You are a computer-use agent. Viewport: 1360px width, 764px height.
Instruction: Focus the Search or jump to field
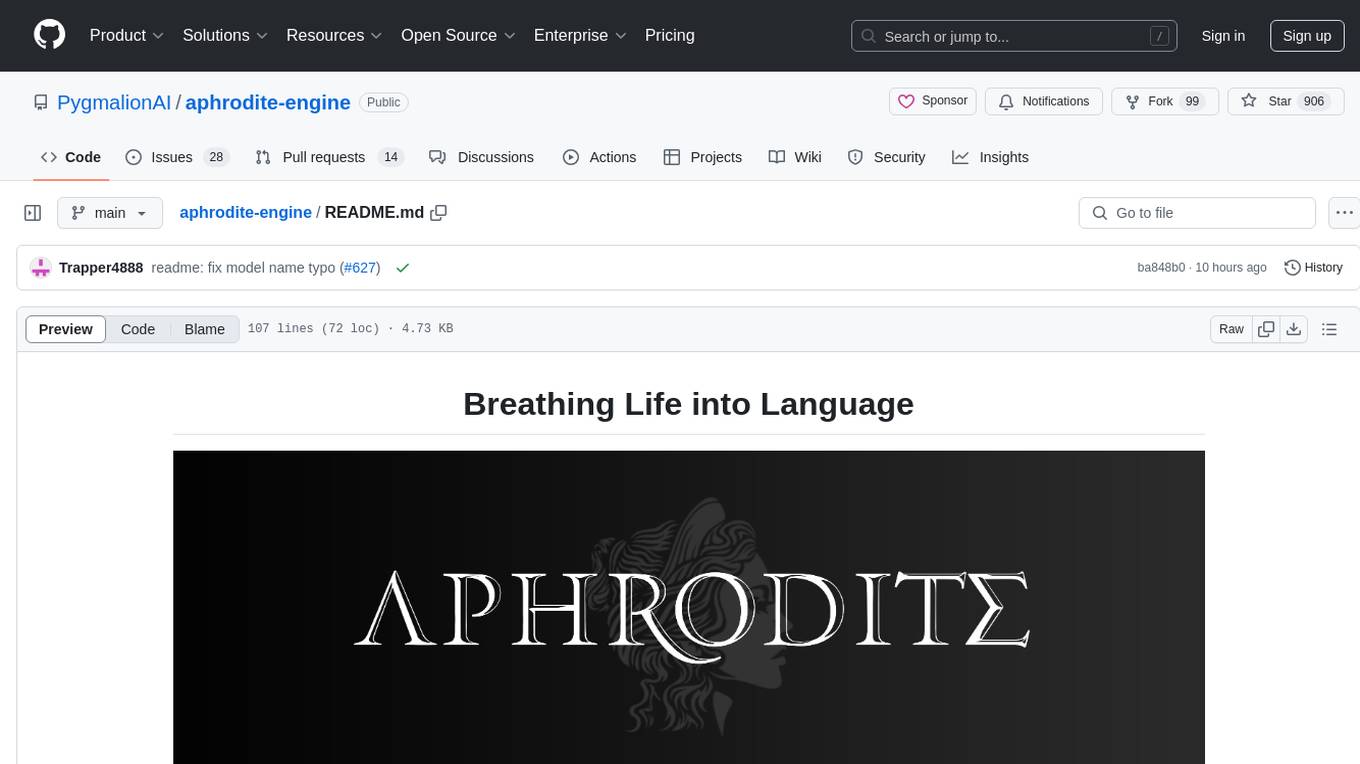coord(1014,36)
